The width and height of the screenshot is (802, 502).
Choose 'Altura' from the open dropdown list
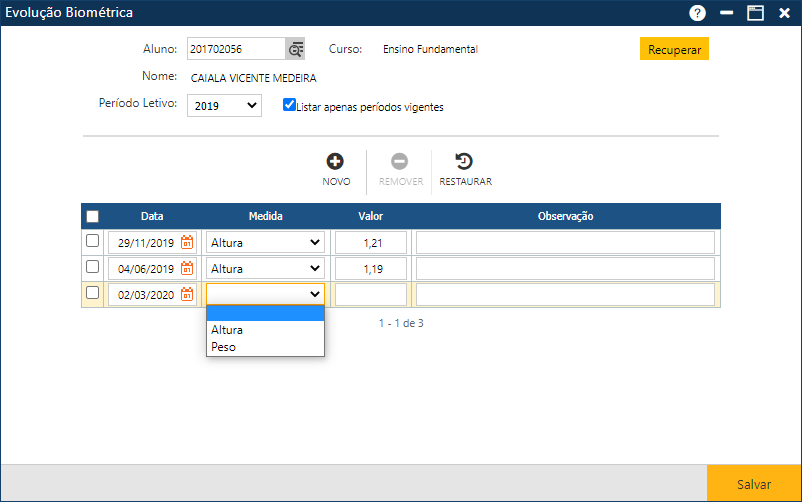(227, 330)
